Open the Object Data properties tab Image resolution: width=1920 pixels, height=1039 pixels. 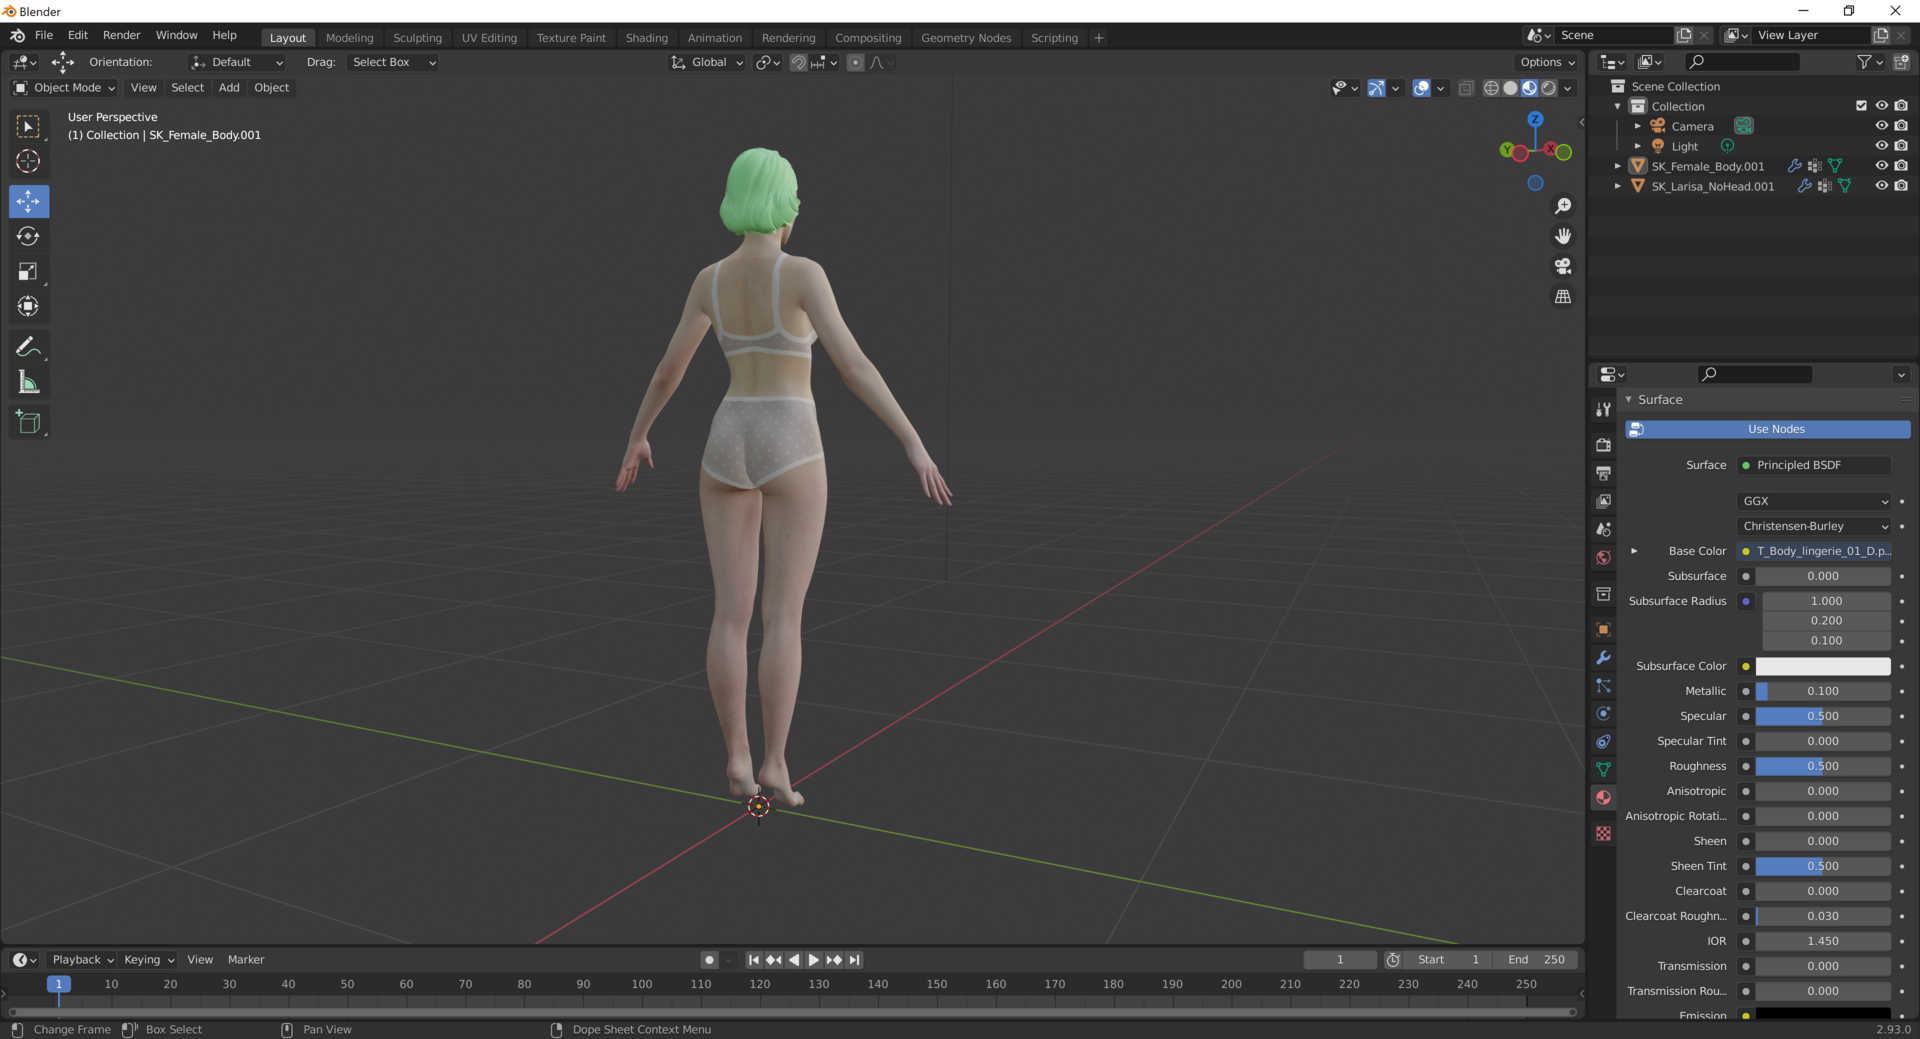1603,769
